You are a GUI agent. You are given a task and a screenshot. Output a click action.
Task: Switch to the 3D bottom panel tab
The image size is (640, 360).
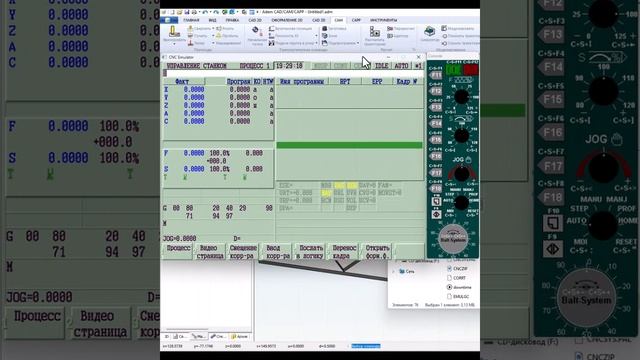coord(167,337)
